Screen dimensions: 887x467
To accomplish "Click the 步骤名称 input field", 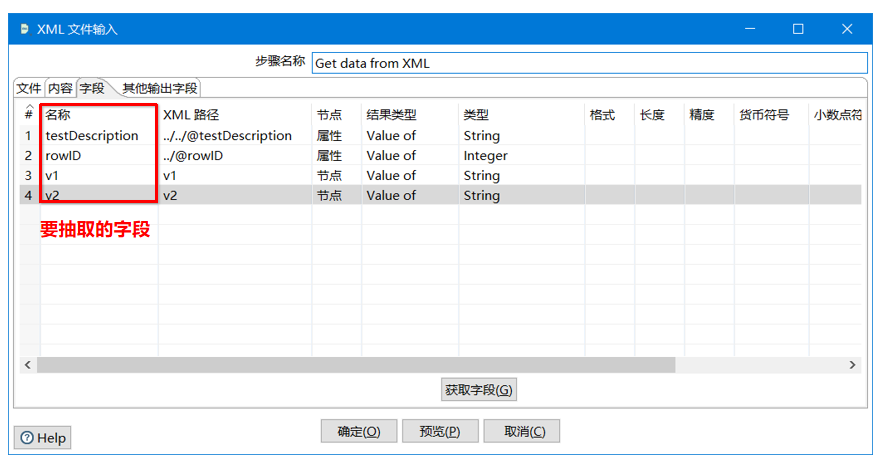I will [x=589, y=63].
